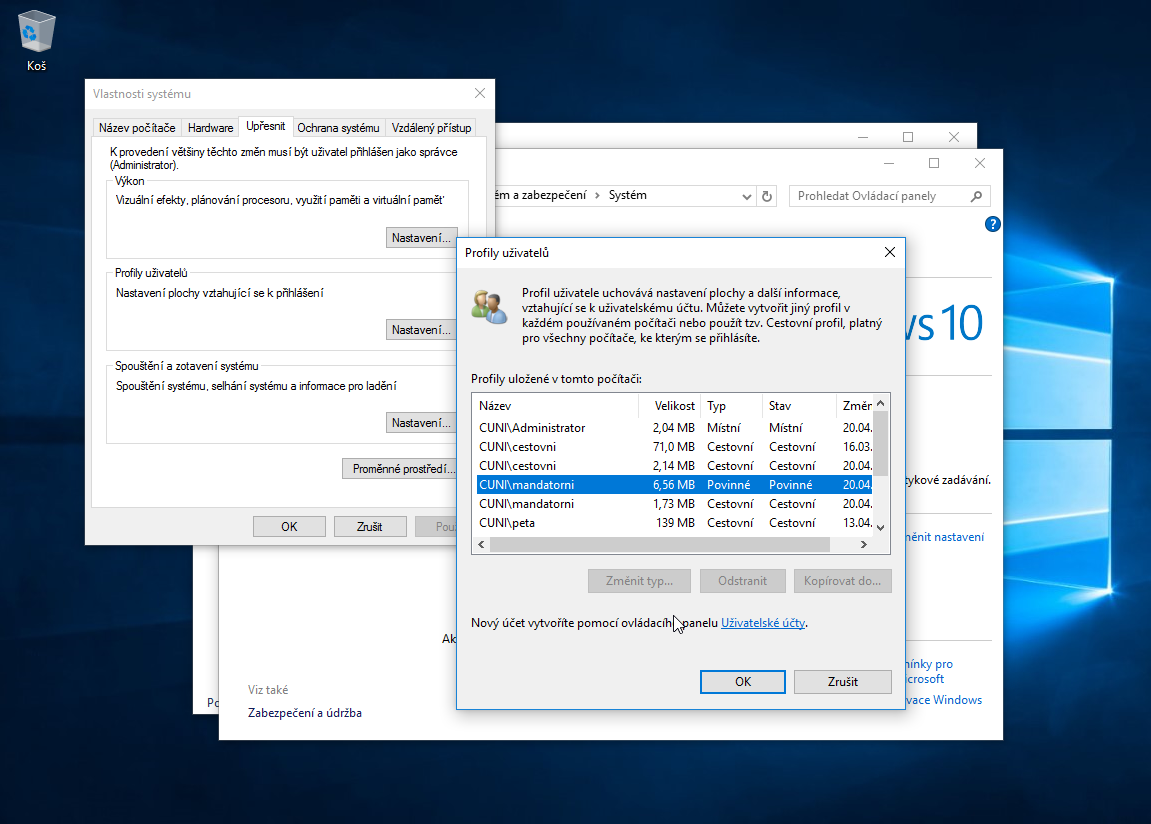Screen dimensions: 1151x824
Task: Click the refresh icon in address bar
Action: point(767,196)
